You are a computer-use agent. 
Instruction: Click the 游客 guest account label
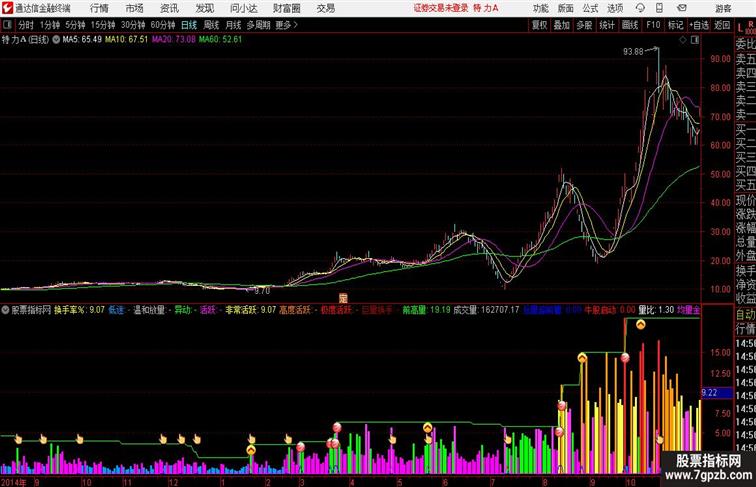coord(723,8)
